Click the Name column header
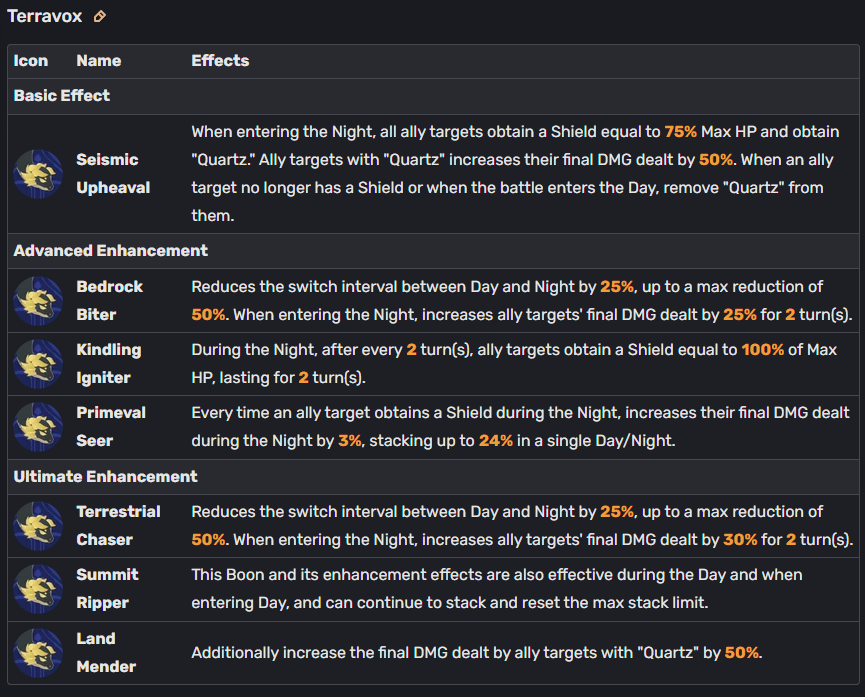 (x=99, y=61)
